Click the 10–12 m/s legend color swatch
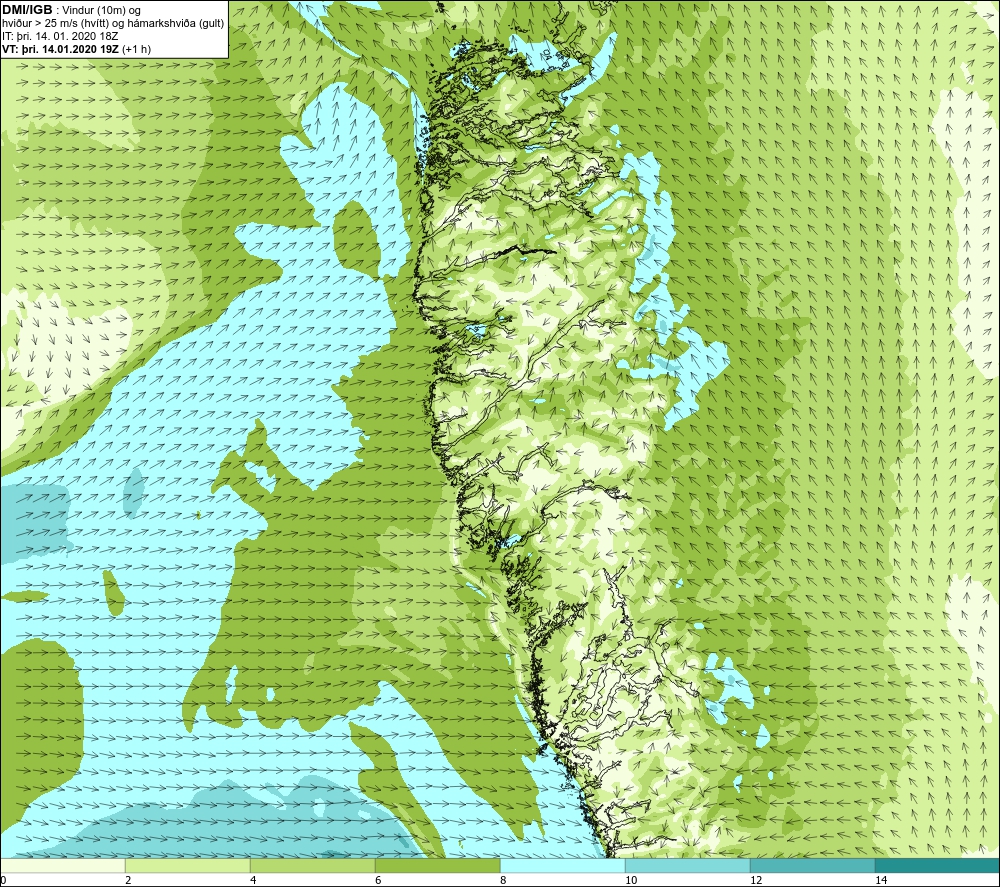This screenshot has width=1000, height=887. click(x=688, y=865)
